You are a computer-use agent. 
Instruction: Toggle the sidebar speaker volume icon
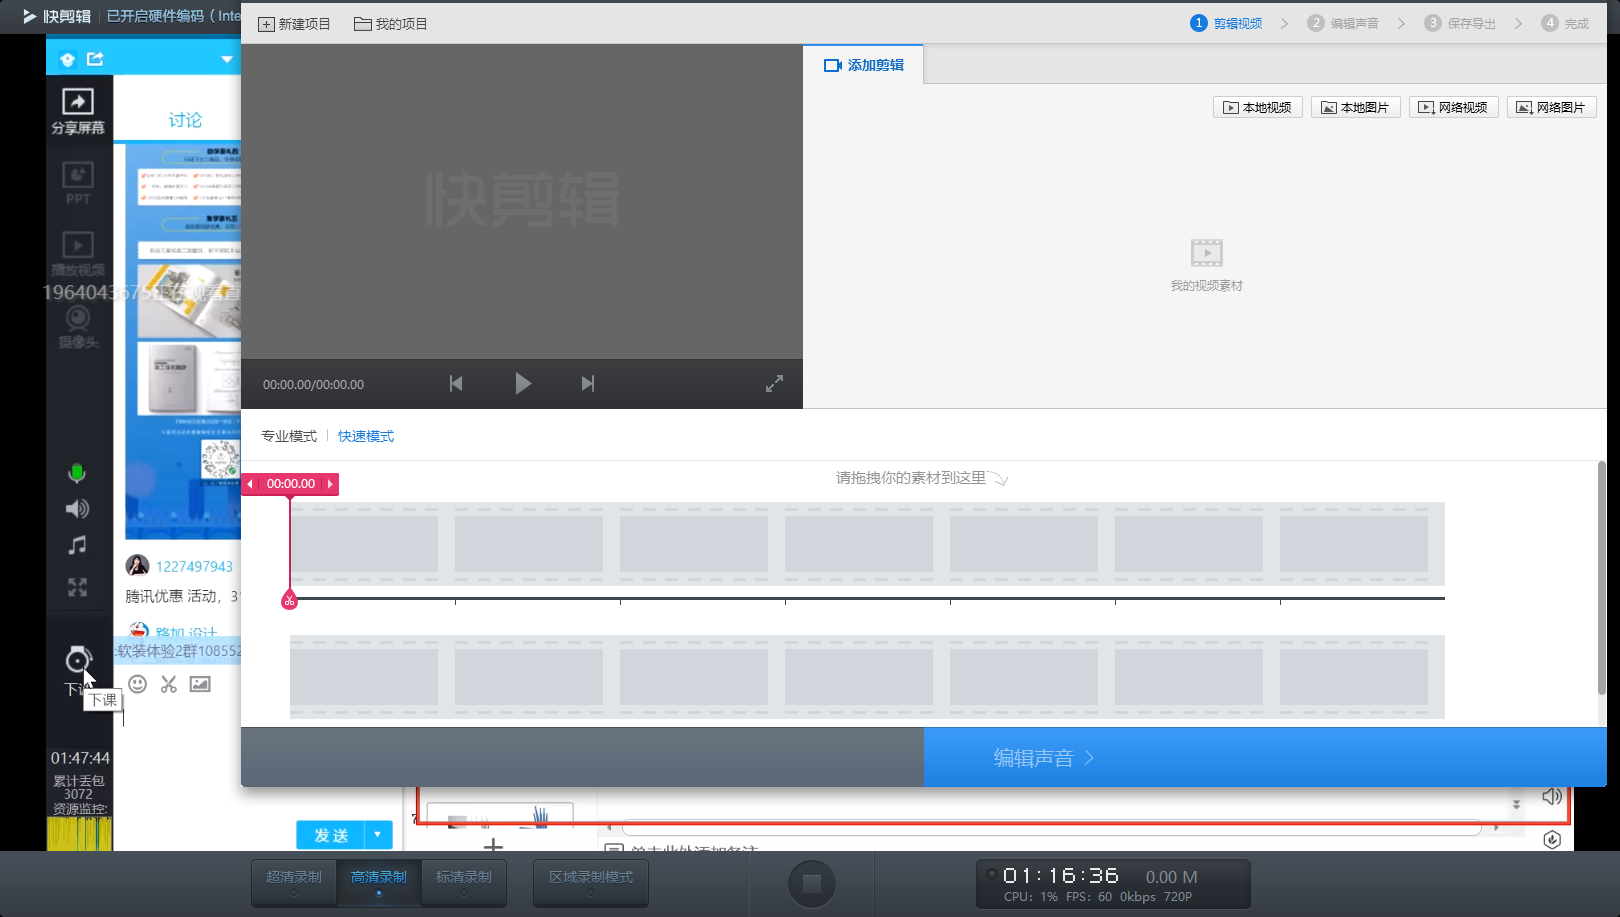pos(77,509)
